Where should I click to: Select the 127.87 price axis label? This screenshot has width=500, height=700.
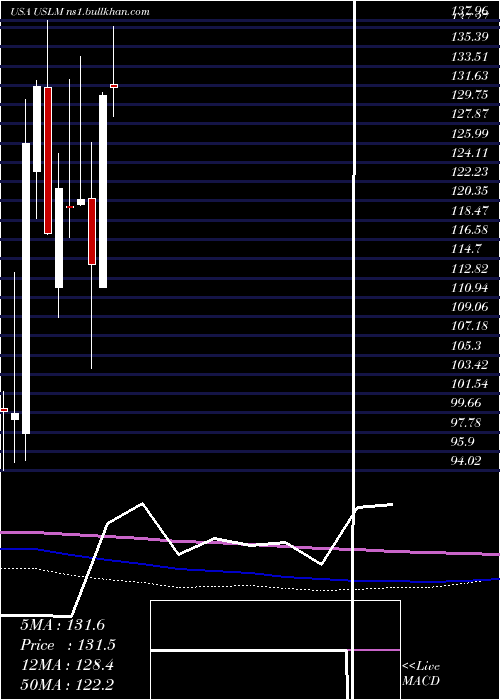[469, 114]
